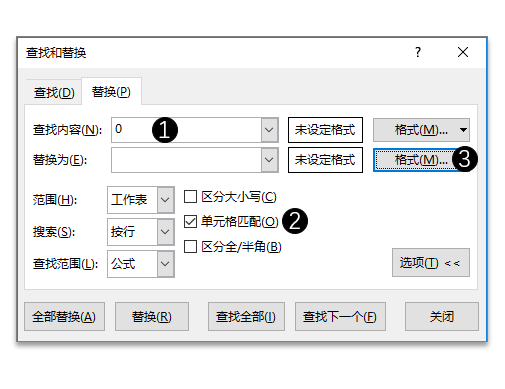The image size is (505, 389).
Task: Click the black circled number 3 marker
Action: point(464,159)
